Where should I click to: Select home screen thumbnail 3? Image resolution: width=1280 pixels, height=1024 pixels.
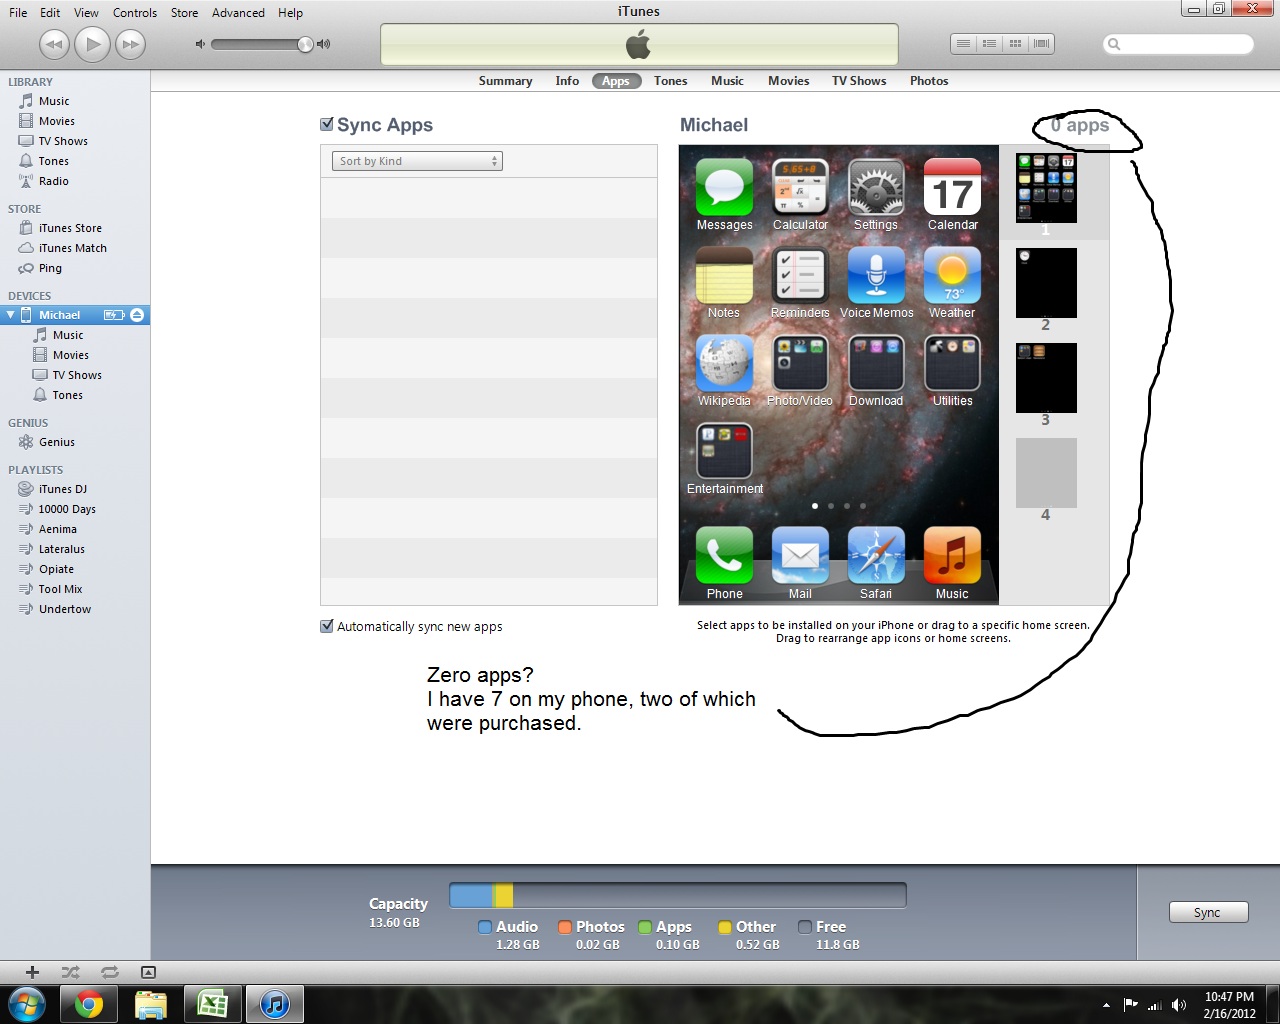click(x=1046, y=378)
